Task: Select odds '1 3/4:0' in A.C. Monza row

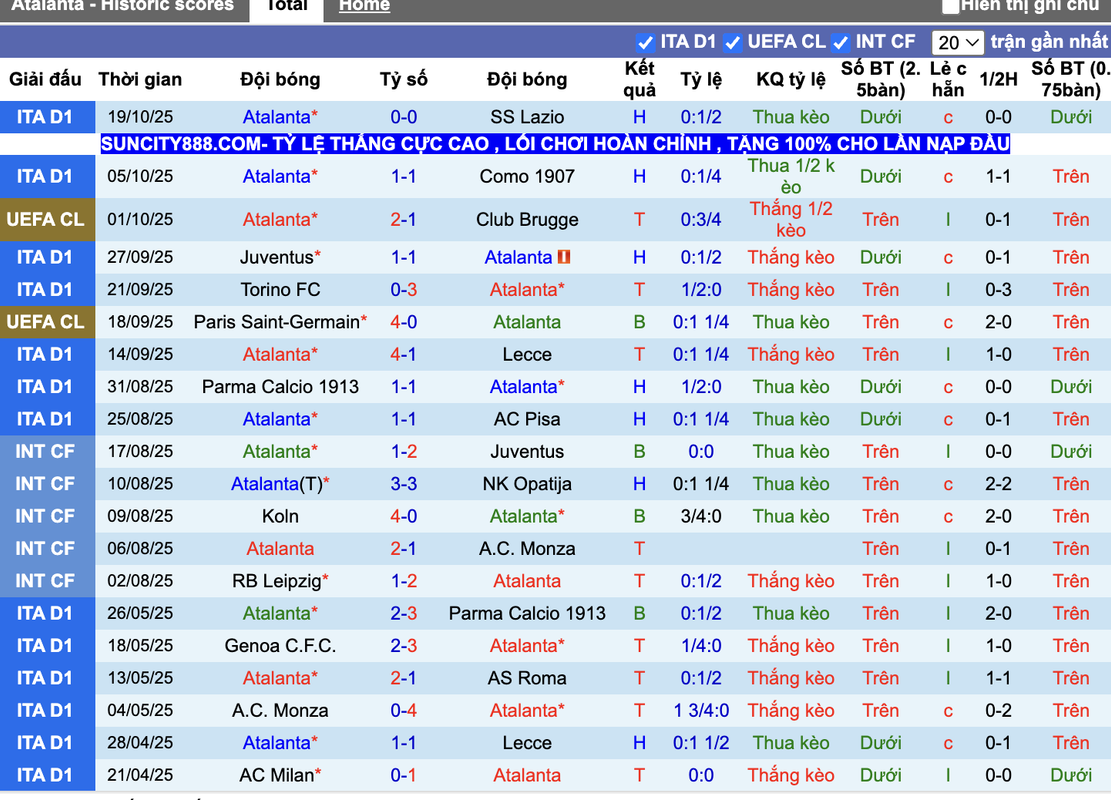Action: point(701,711)
